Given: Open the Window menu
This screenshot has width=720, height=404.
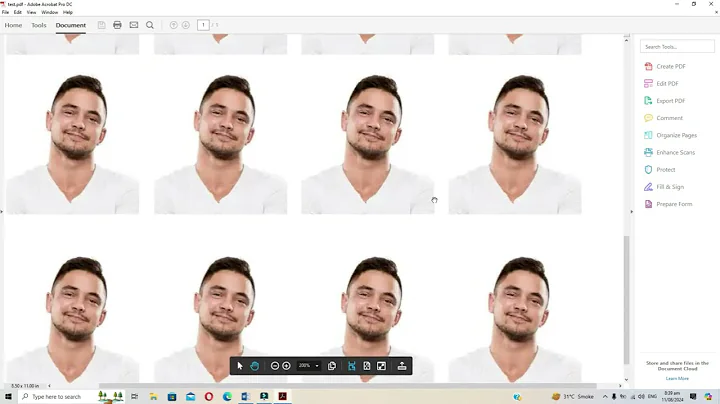Looking at the screenshot, I should [50, 12].
